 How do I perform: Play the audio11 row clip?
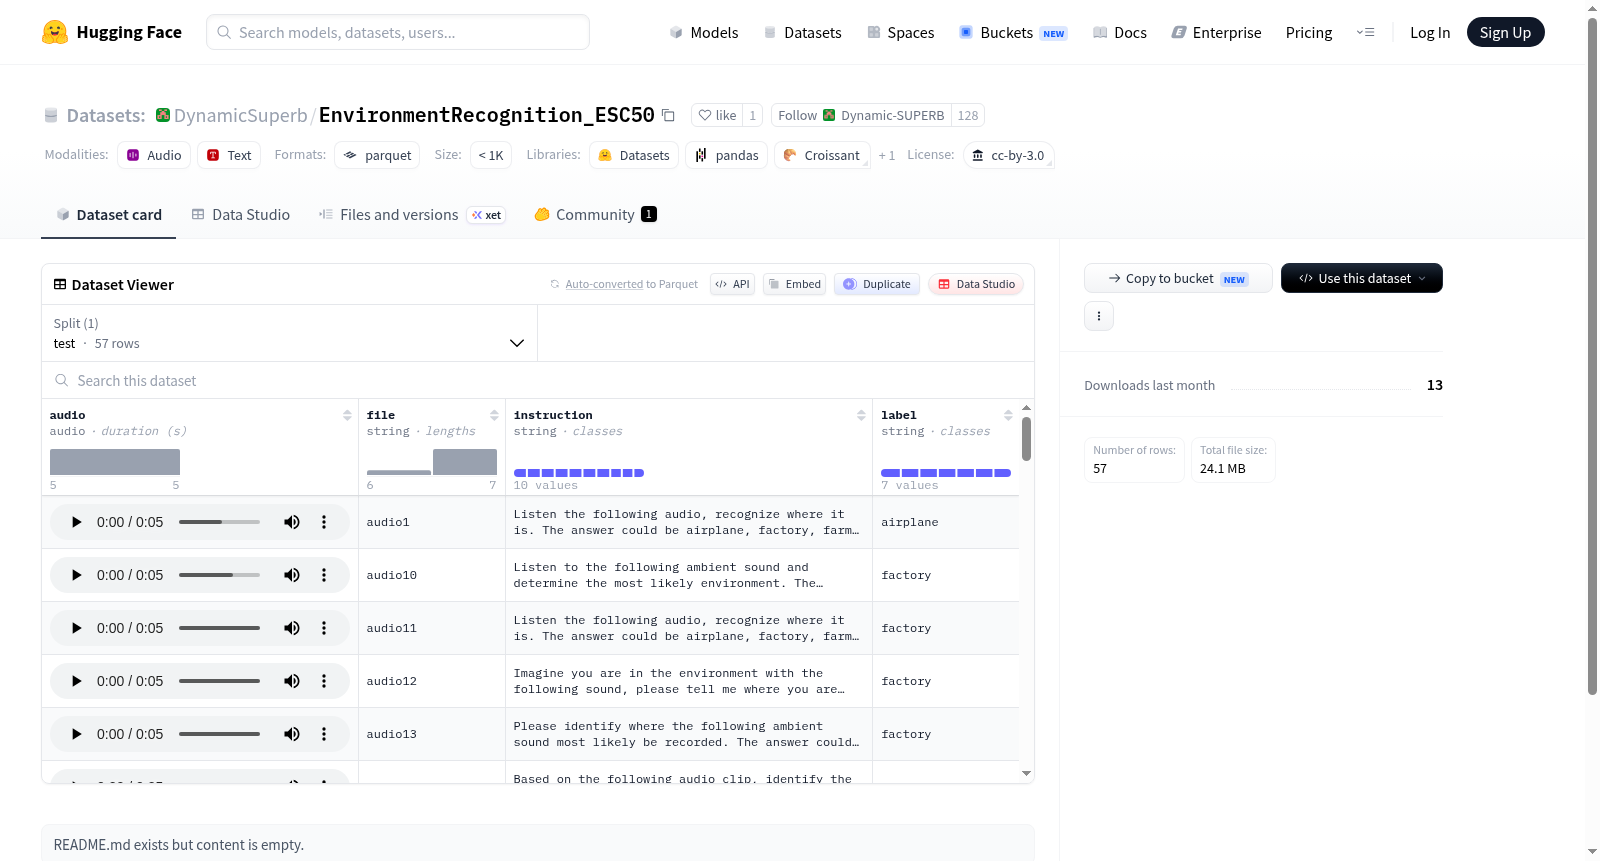(x=76, y=628)
